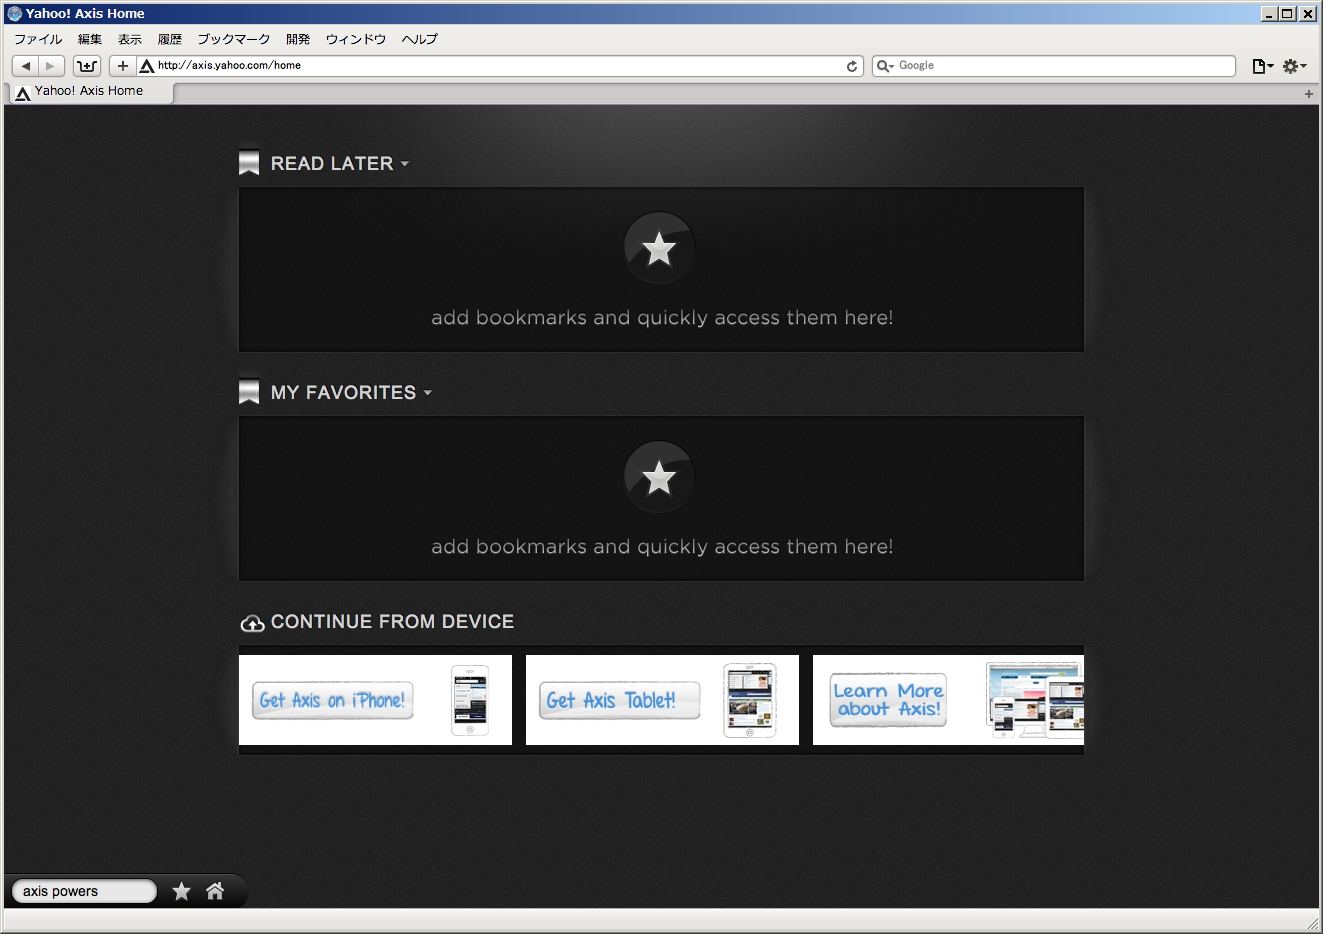Open the ヘルプ menu
1323x934 pixels.
point(420,39)
